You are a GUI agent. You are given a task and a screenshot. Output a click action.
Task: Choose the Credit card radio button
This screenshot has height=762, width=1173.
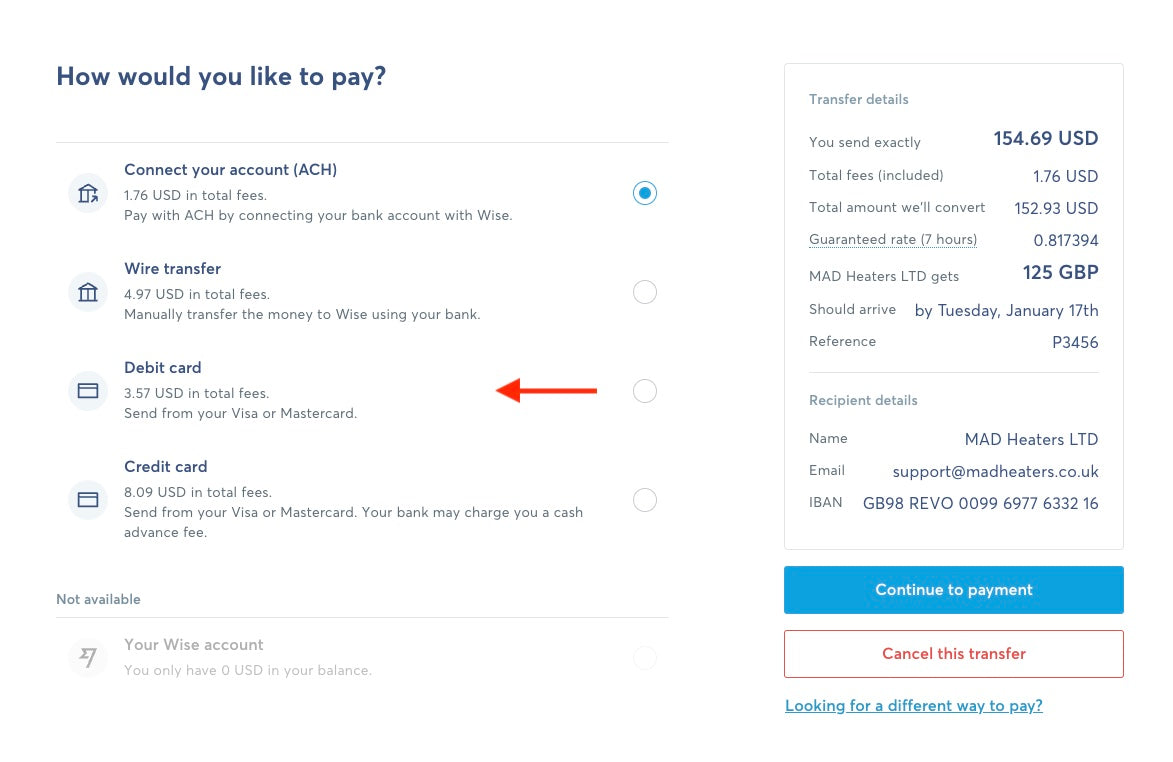645,499
